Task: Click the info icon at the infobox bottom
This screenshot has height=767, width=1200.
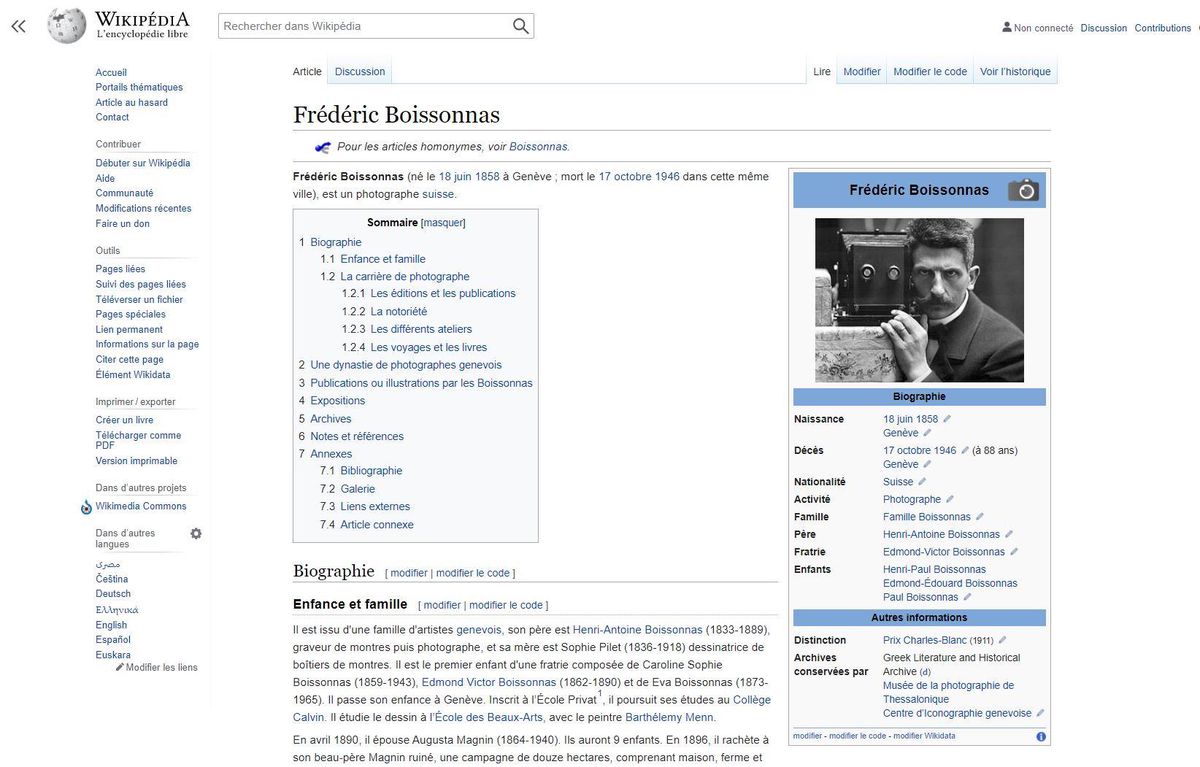Action: (1040, 735)
